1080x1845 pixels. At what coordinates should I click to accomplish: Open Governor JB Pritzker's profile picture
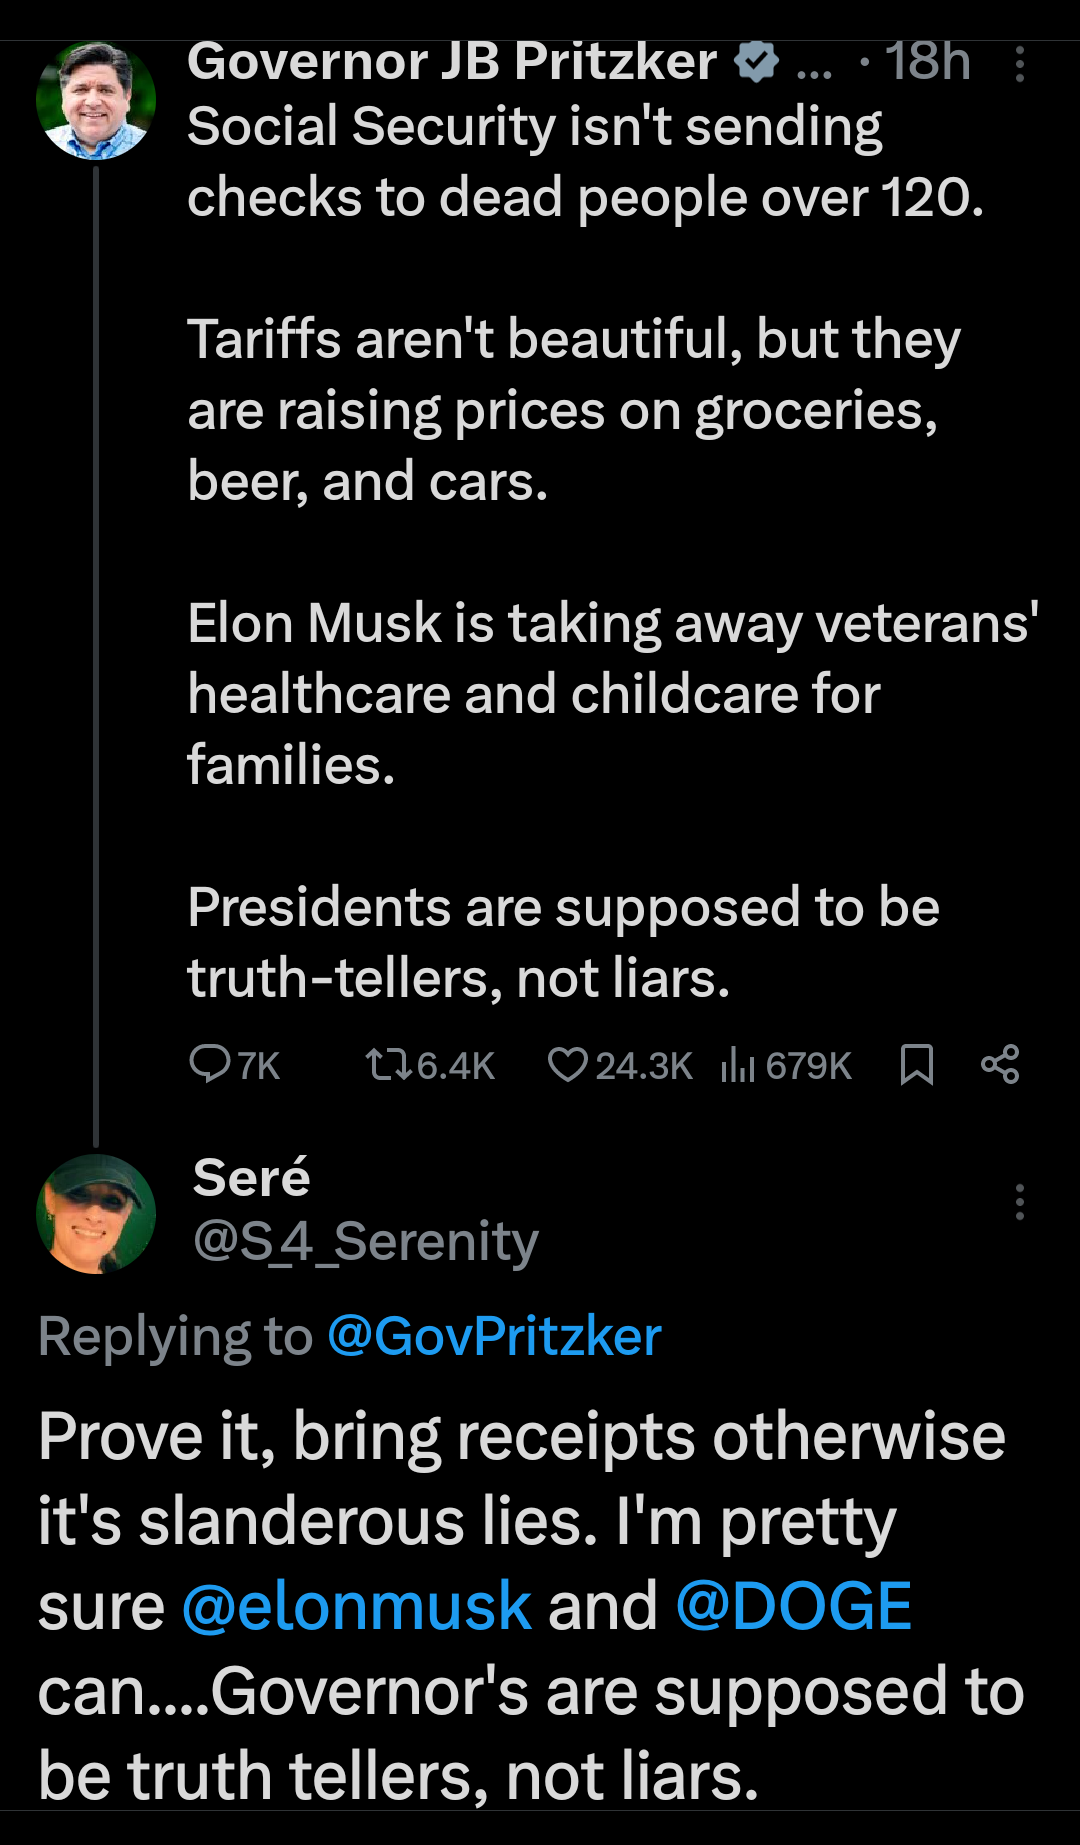(96, 101)
